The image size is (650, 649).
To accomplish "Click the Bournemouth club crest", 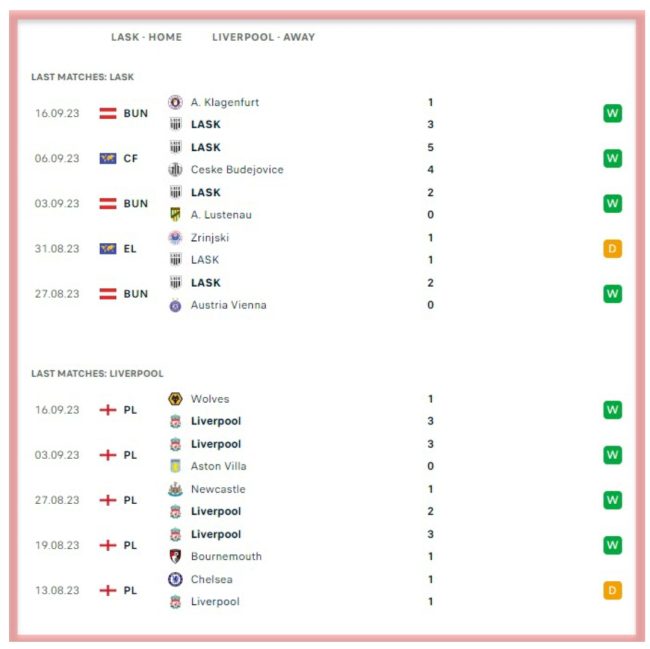I will tap(175, 556).
